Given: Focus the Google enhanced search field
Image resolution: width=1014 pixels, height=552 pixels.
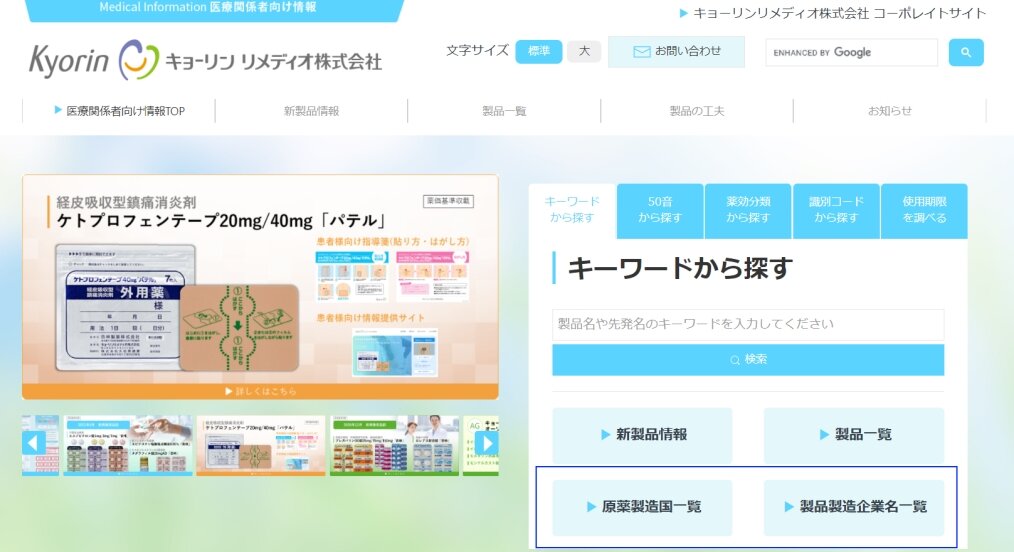Looking at the screenshot, I should point(852,52).
